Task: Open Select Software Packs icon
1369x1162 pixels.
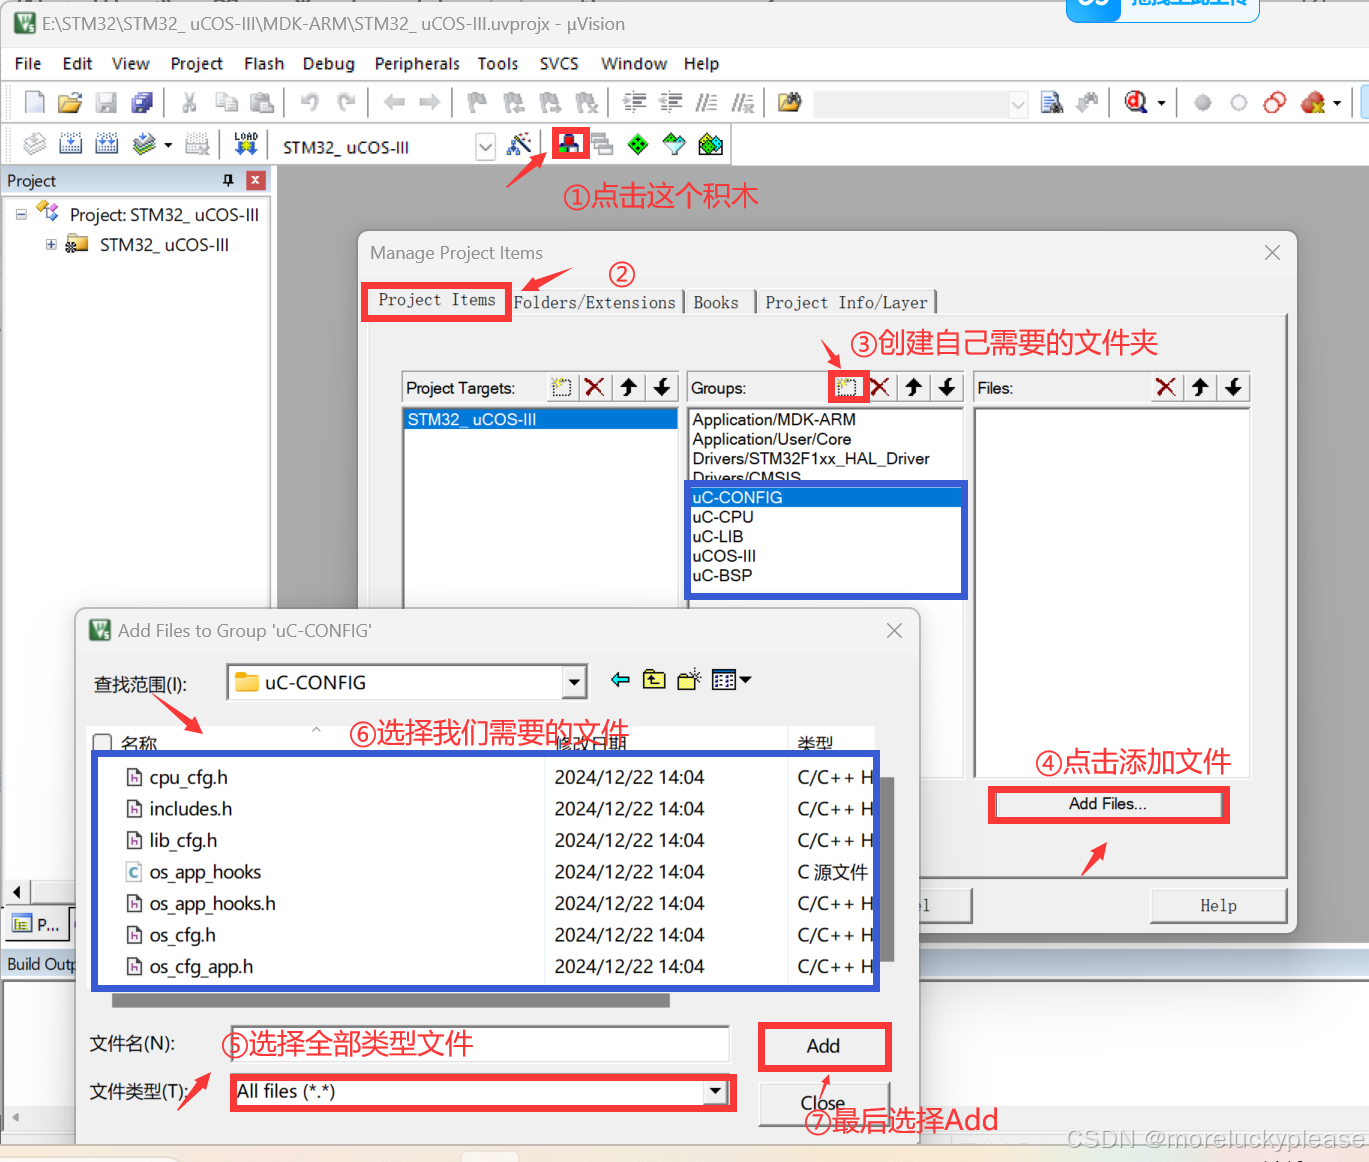Action: click(674, 145)
